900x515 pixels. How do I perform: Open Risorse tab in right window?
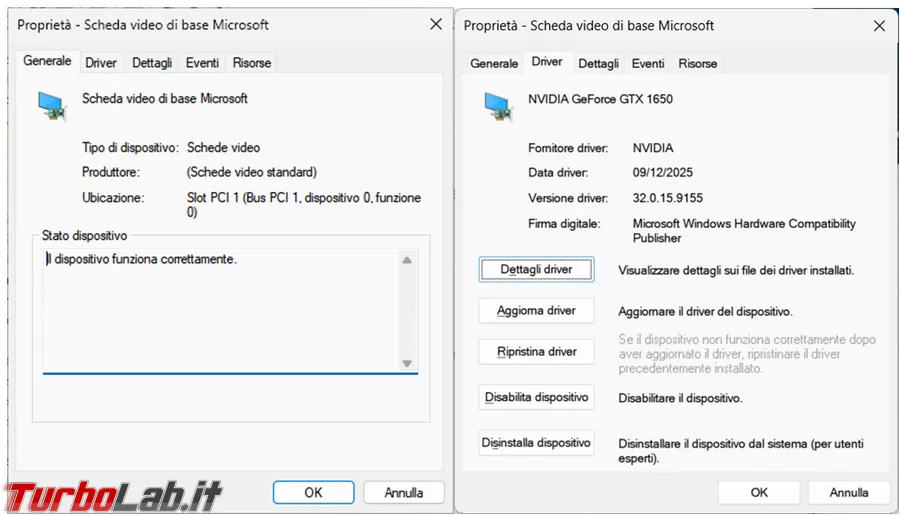(697, 63)
